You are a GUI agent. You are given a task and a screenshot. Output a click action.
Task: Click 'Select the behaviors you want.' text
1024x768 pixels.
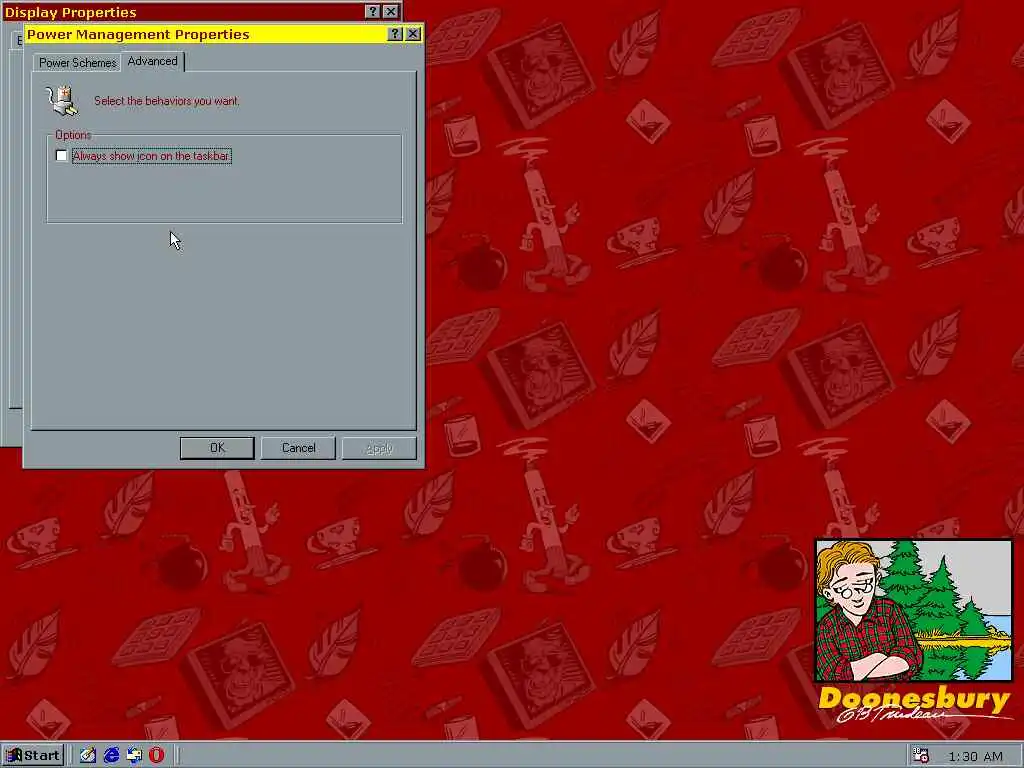(x=167, y=101)
